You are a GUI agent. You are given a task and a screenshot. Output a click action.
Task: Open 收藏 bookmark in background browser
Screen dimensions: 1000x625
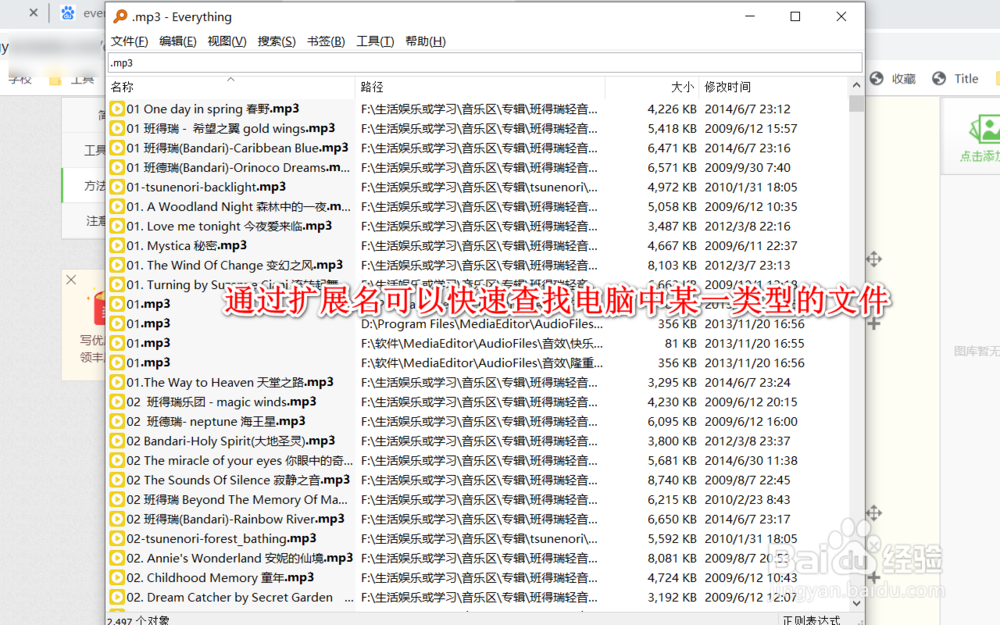tap(893, 78)
